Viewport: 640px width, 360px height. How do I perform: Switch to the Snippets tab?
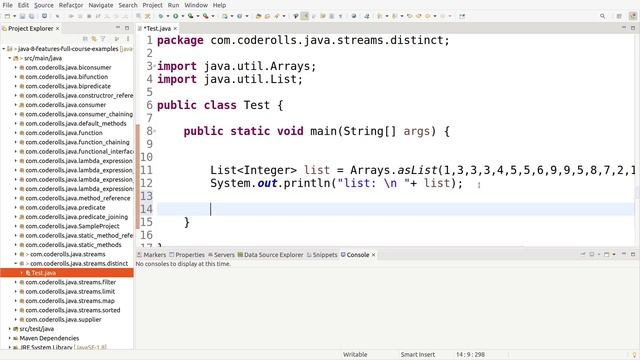[x=322, y=255]
